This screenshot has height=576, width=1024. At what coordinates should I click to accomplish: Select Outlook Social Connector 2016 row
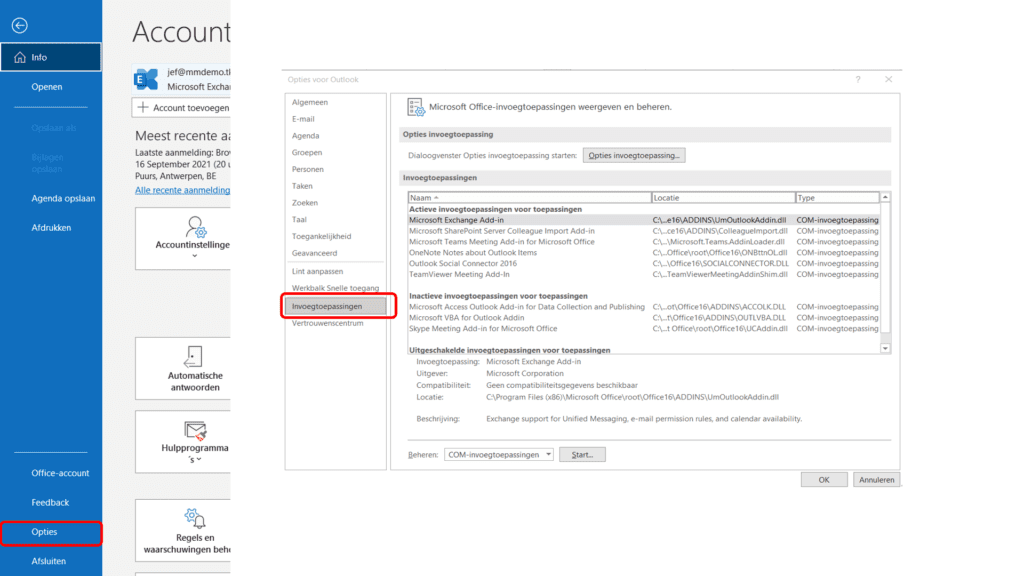tap(643, 264)
